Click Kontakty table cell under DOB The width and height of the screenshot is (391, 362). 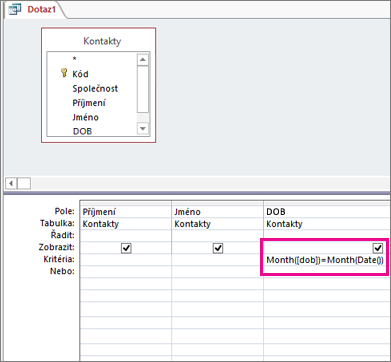pyautogui.click(x=327, y=224)
